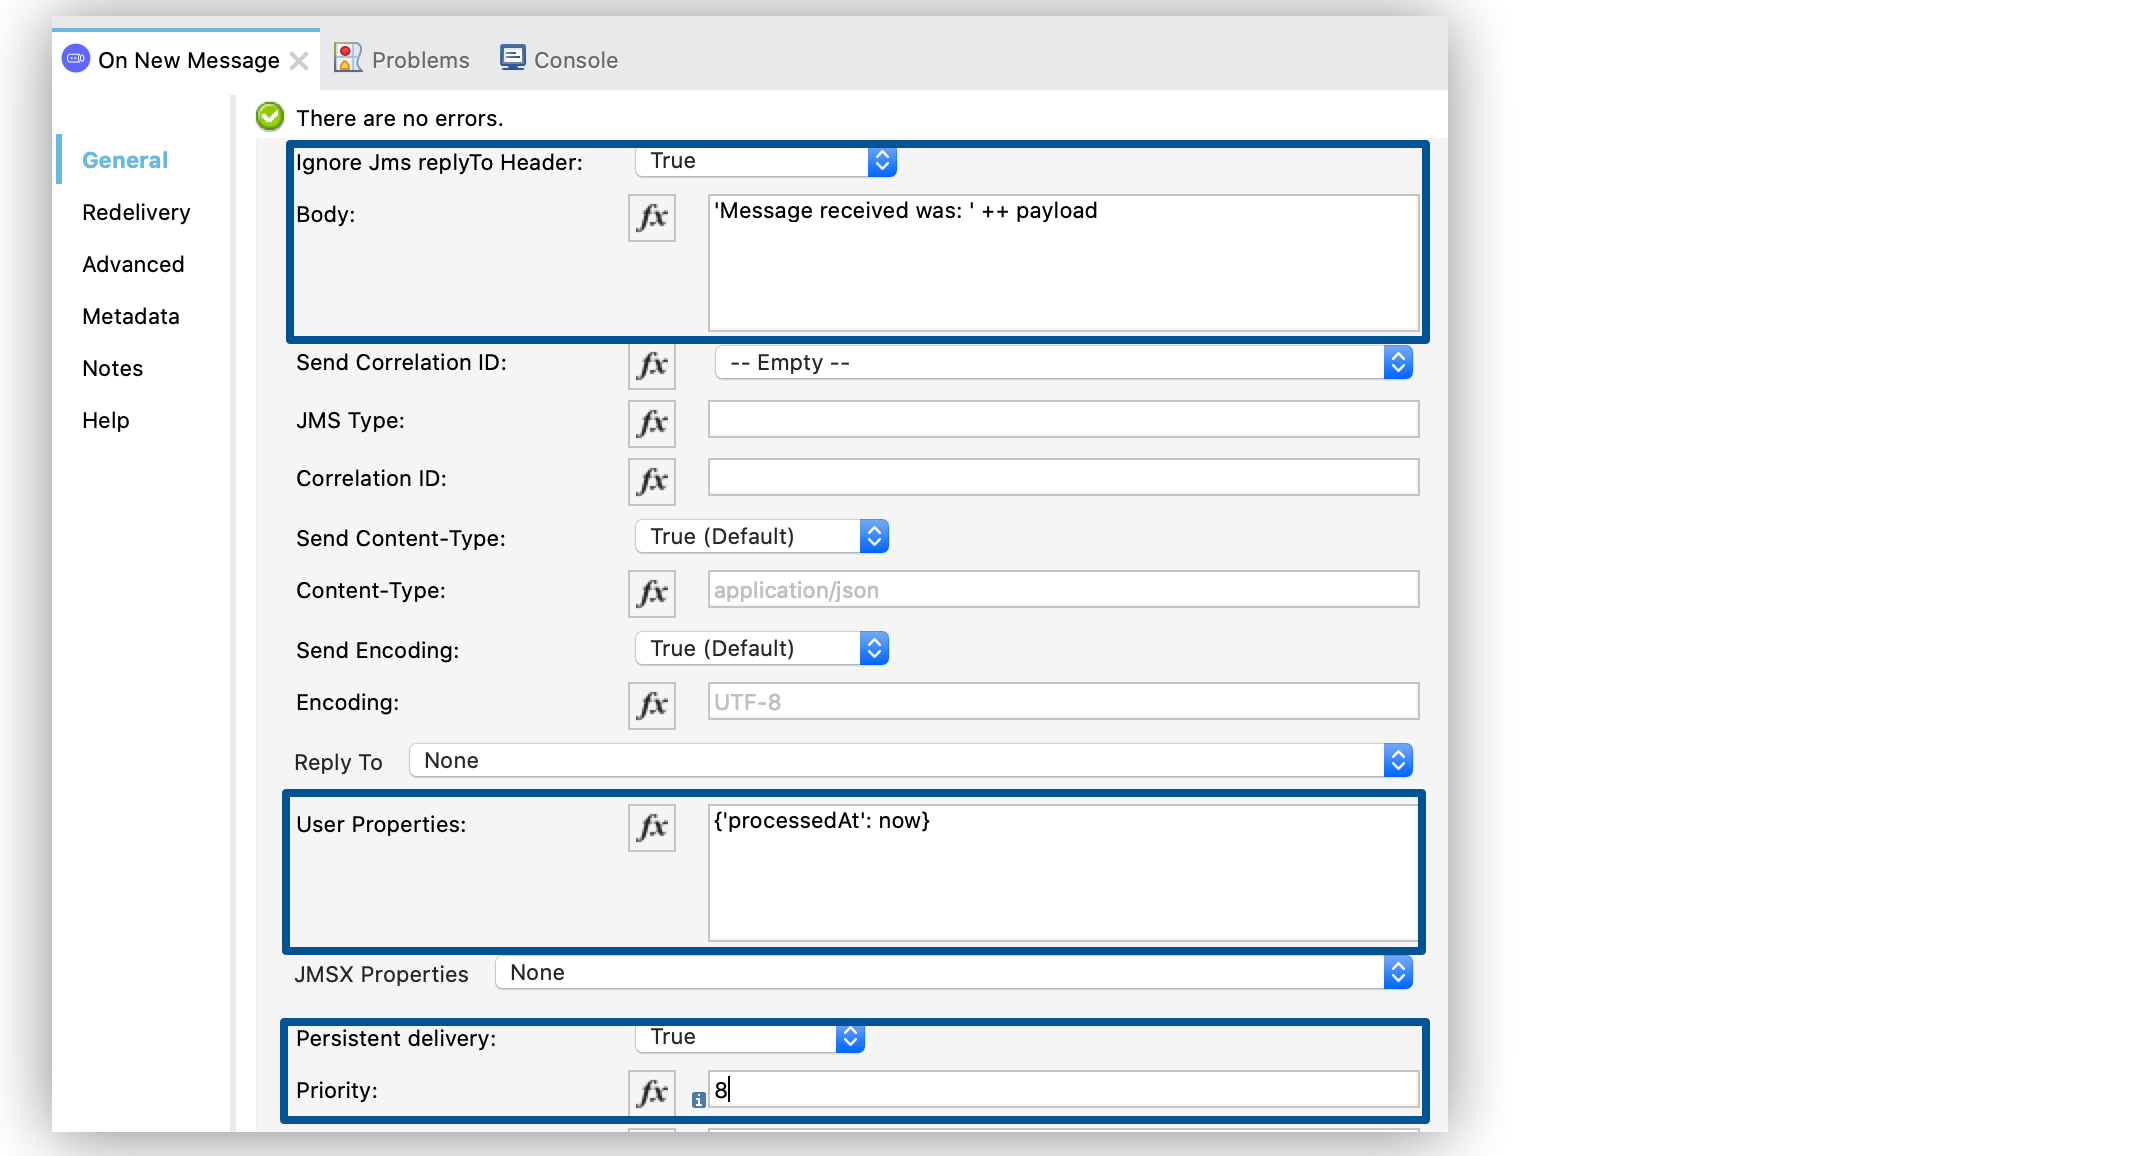Click into the JMS Type text field
This screenshot has height=1156, width=2142.
1062,420
